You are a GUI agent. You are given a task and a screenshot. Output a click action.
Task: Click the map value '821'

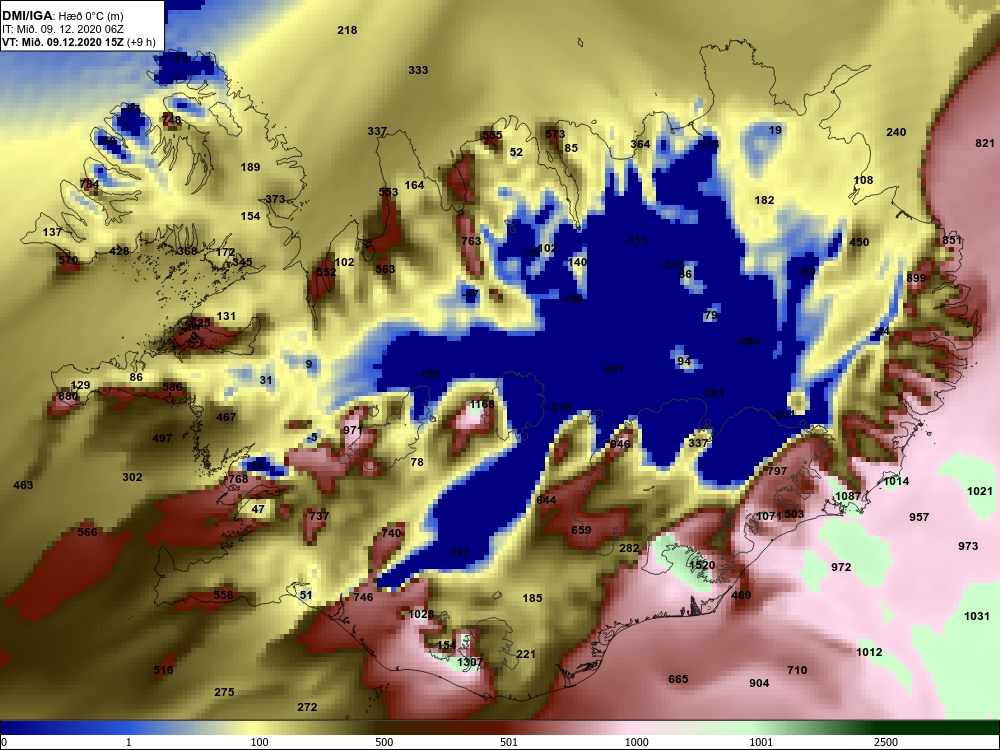point(985,143)
